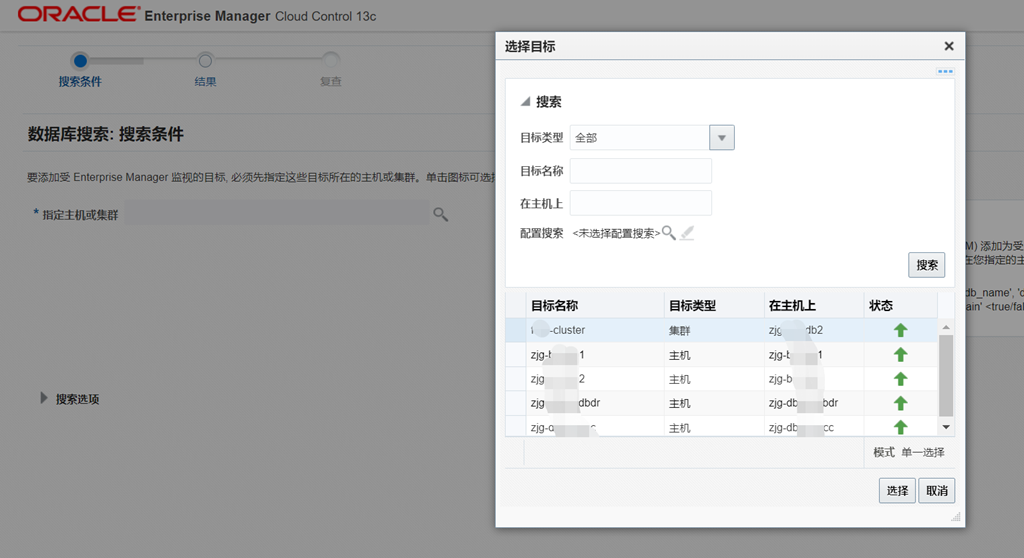This screenshot has height=558, width=1024.
Task: Click the 配置搜索 magnifier icon
Action: tap(669, 233)
